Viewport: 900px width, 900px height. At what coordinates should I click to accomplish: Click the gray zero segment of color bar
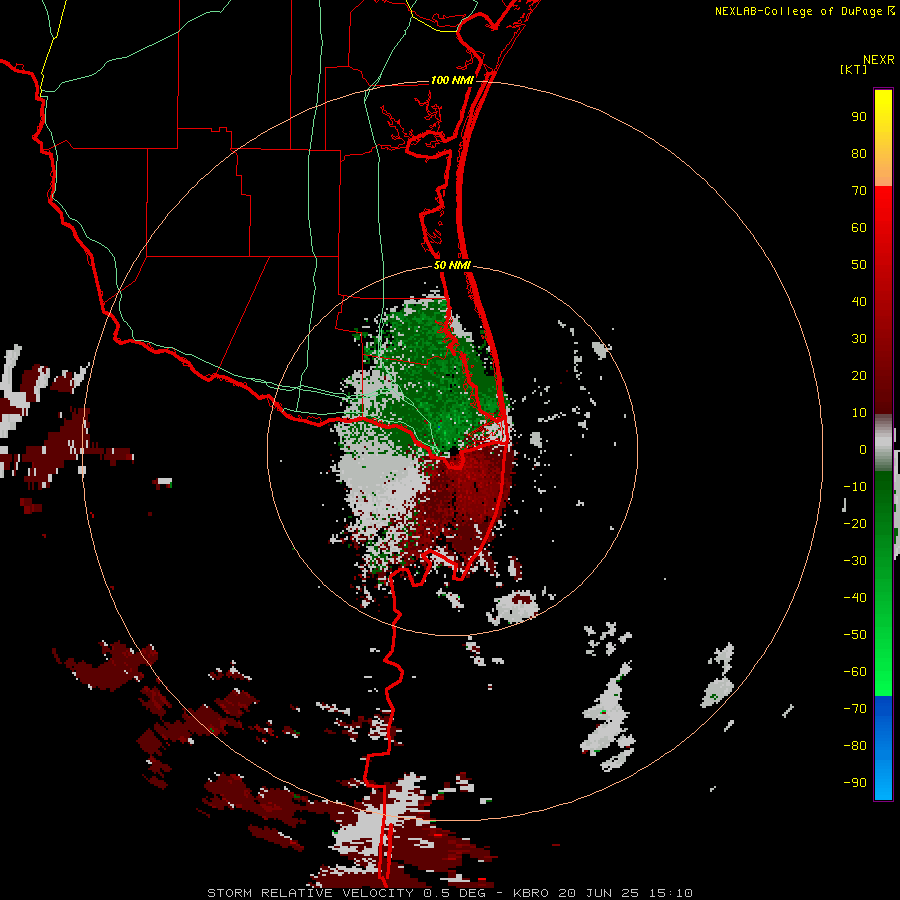pos(883,443)
